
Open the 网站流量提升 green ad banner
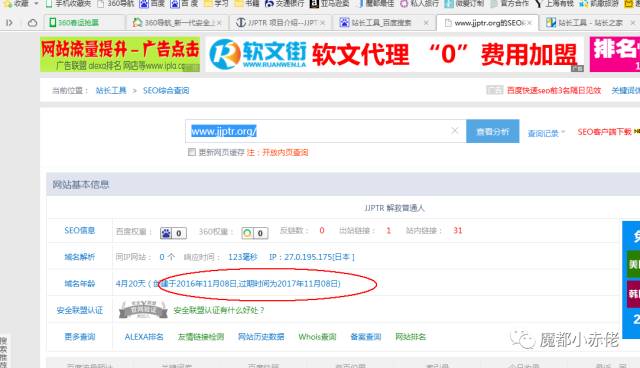point(120,54)
